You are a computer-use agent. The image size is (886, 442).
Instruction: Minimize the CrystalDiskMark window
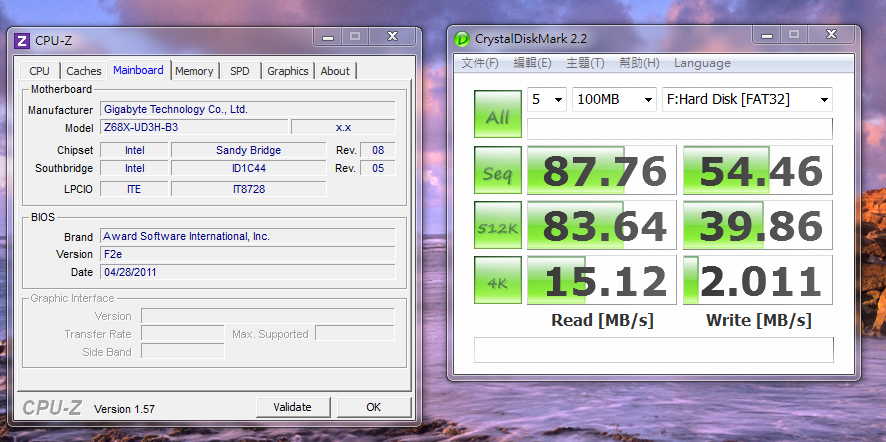[767, 34]
